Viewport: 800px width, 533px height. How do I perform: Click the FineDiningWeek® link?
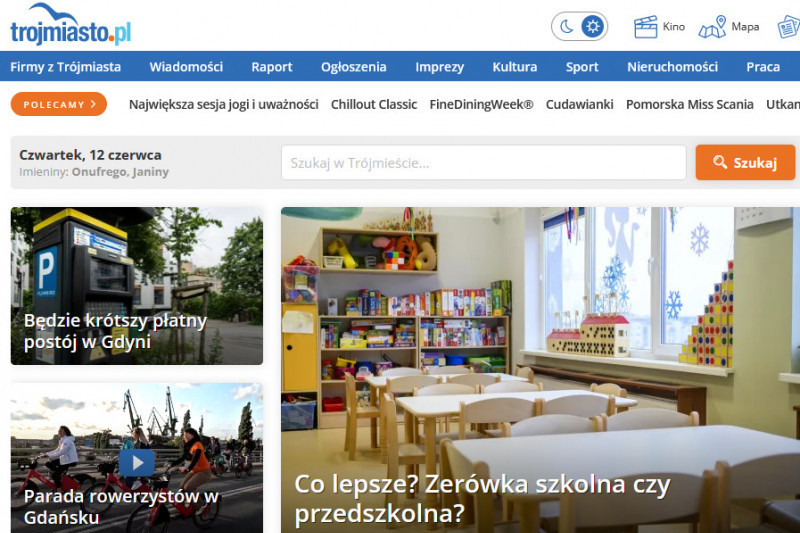coord(481,104)
